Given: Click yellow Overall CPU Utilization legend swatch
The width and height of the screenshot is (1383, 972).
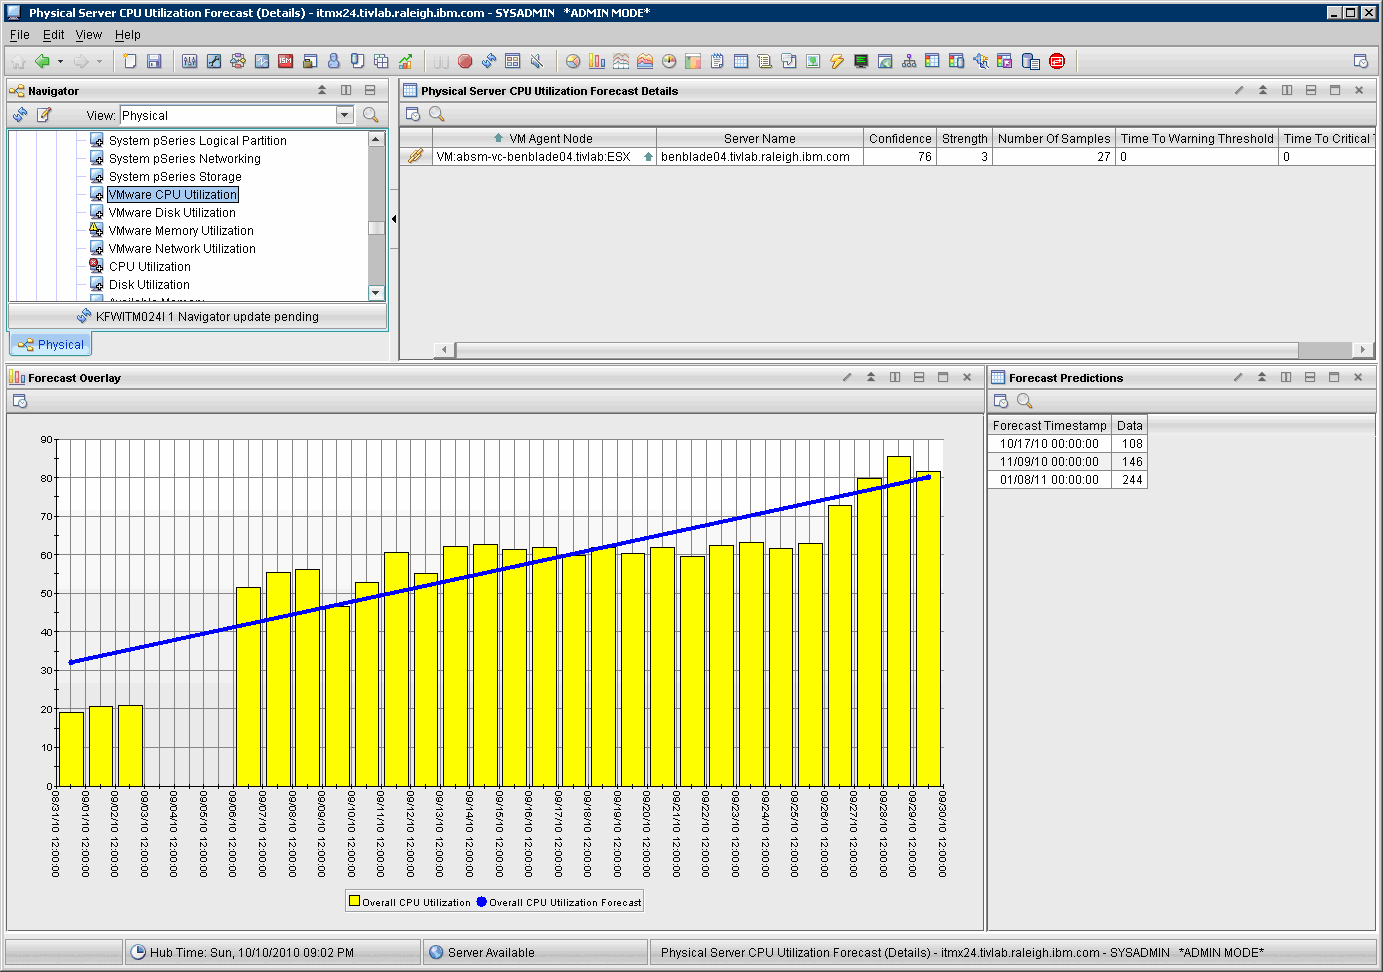Looking at the screenshot, I should pyautogui.click(x=354, y=901).
